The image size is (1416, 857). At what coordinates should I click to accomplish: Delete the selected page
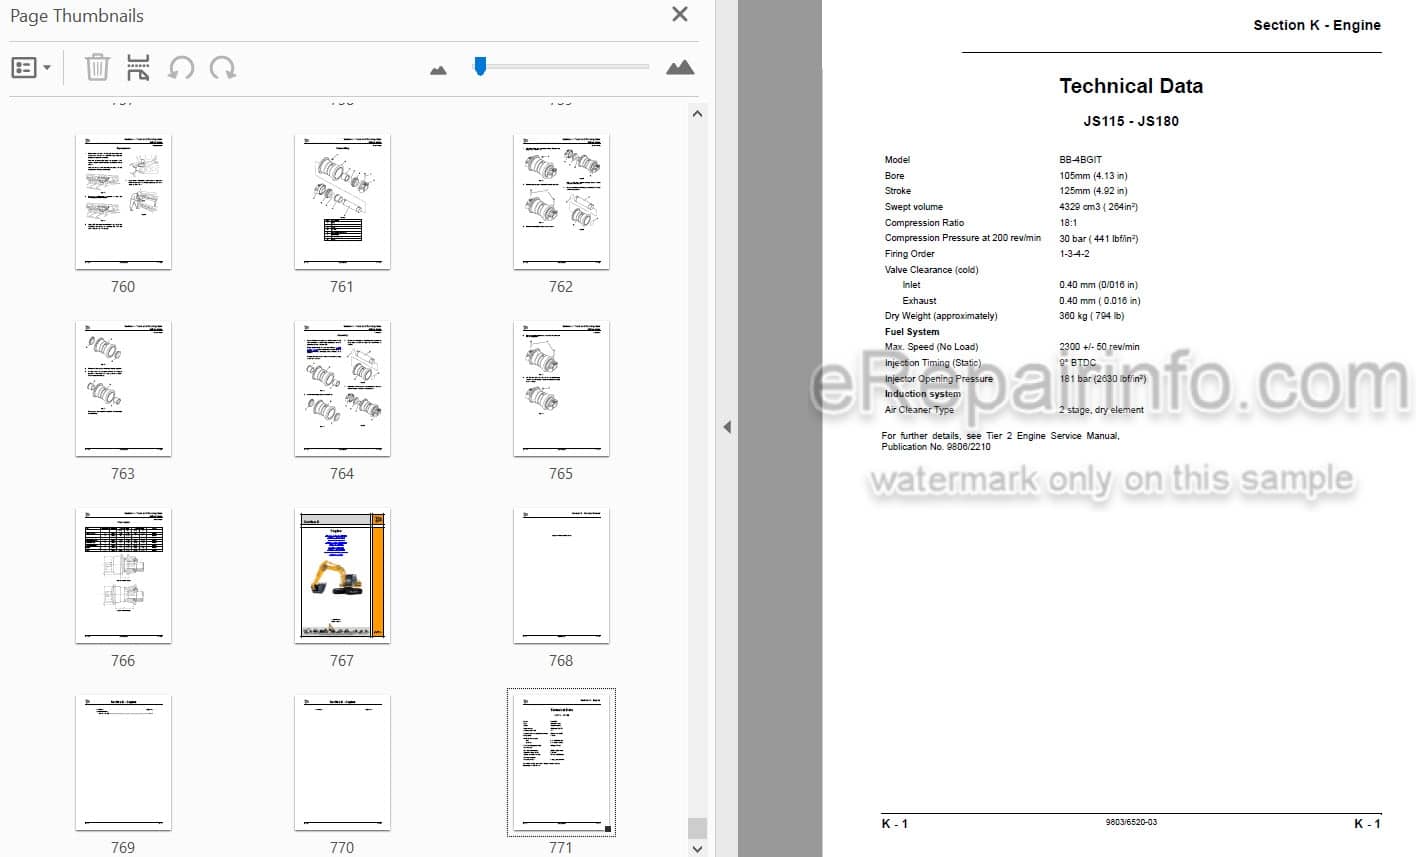pos(97,68)
